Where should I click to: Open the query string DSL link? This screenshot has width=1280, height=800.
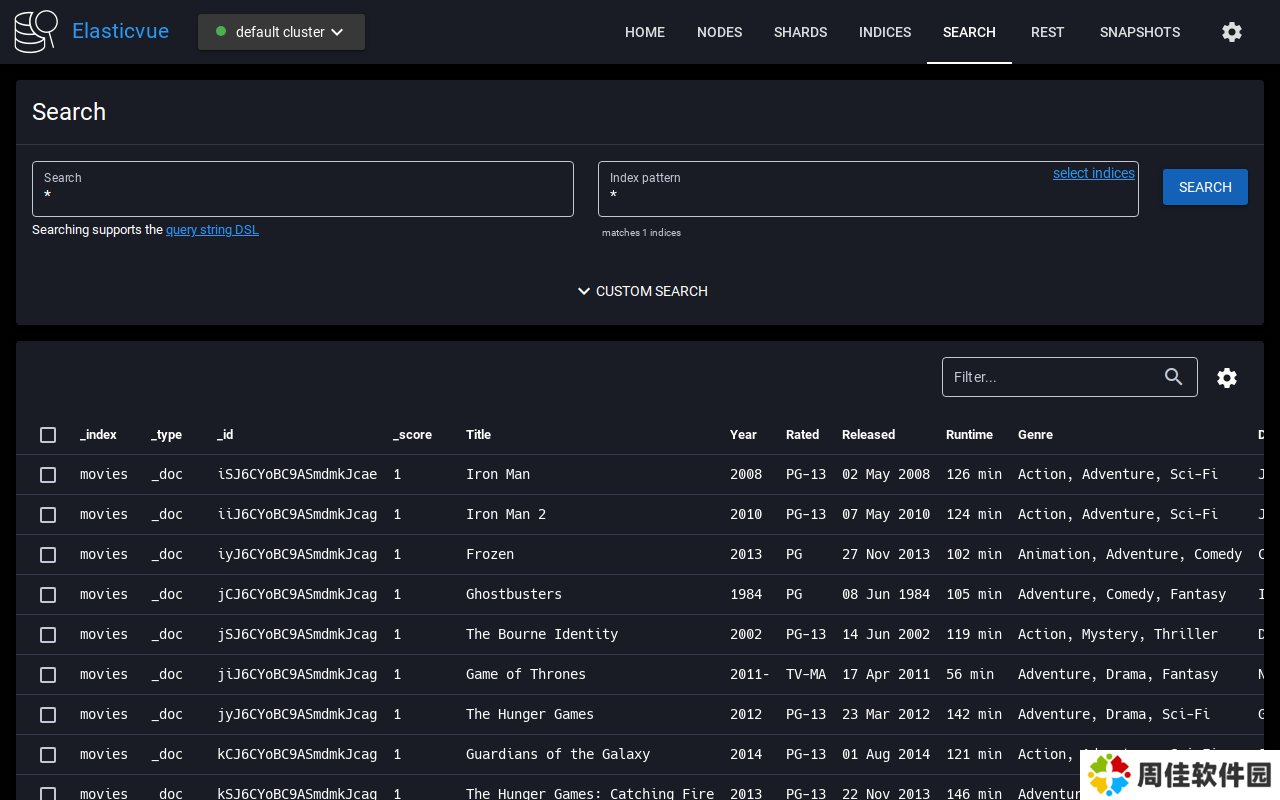click(212, 230)
